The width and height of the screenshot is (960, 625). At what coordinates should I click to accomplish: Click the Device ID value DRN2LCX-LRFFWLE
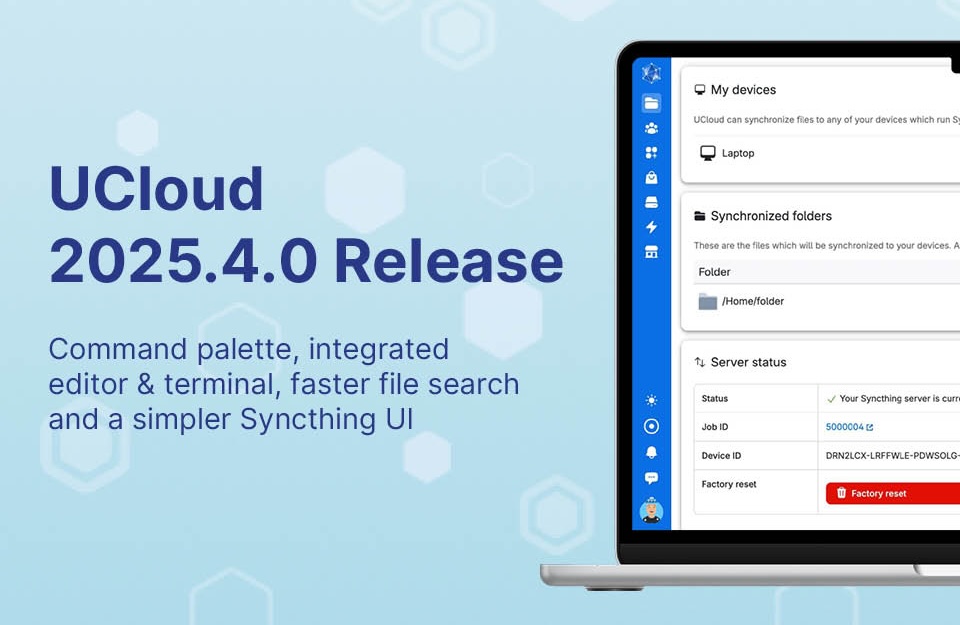tap(893, 455)
